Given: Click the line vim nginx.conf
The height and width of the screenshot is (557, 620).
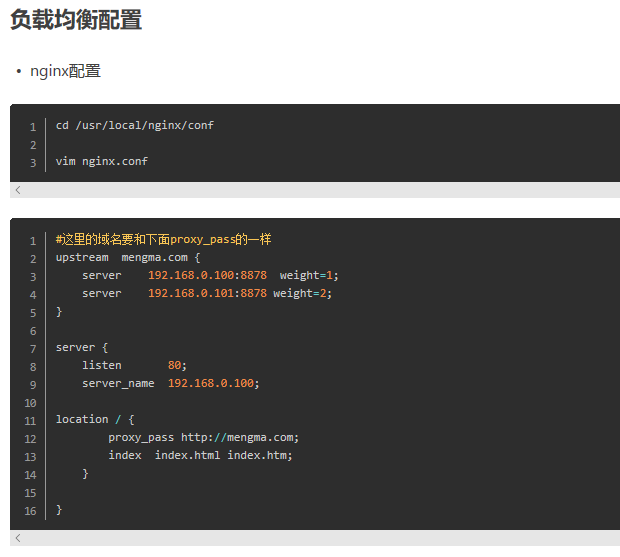Looking at the screenshot, I should (102, 161).
